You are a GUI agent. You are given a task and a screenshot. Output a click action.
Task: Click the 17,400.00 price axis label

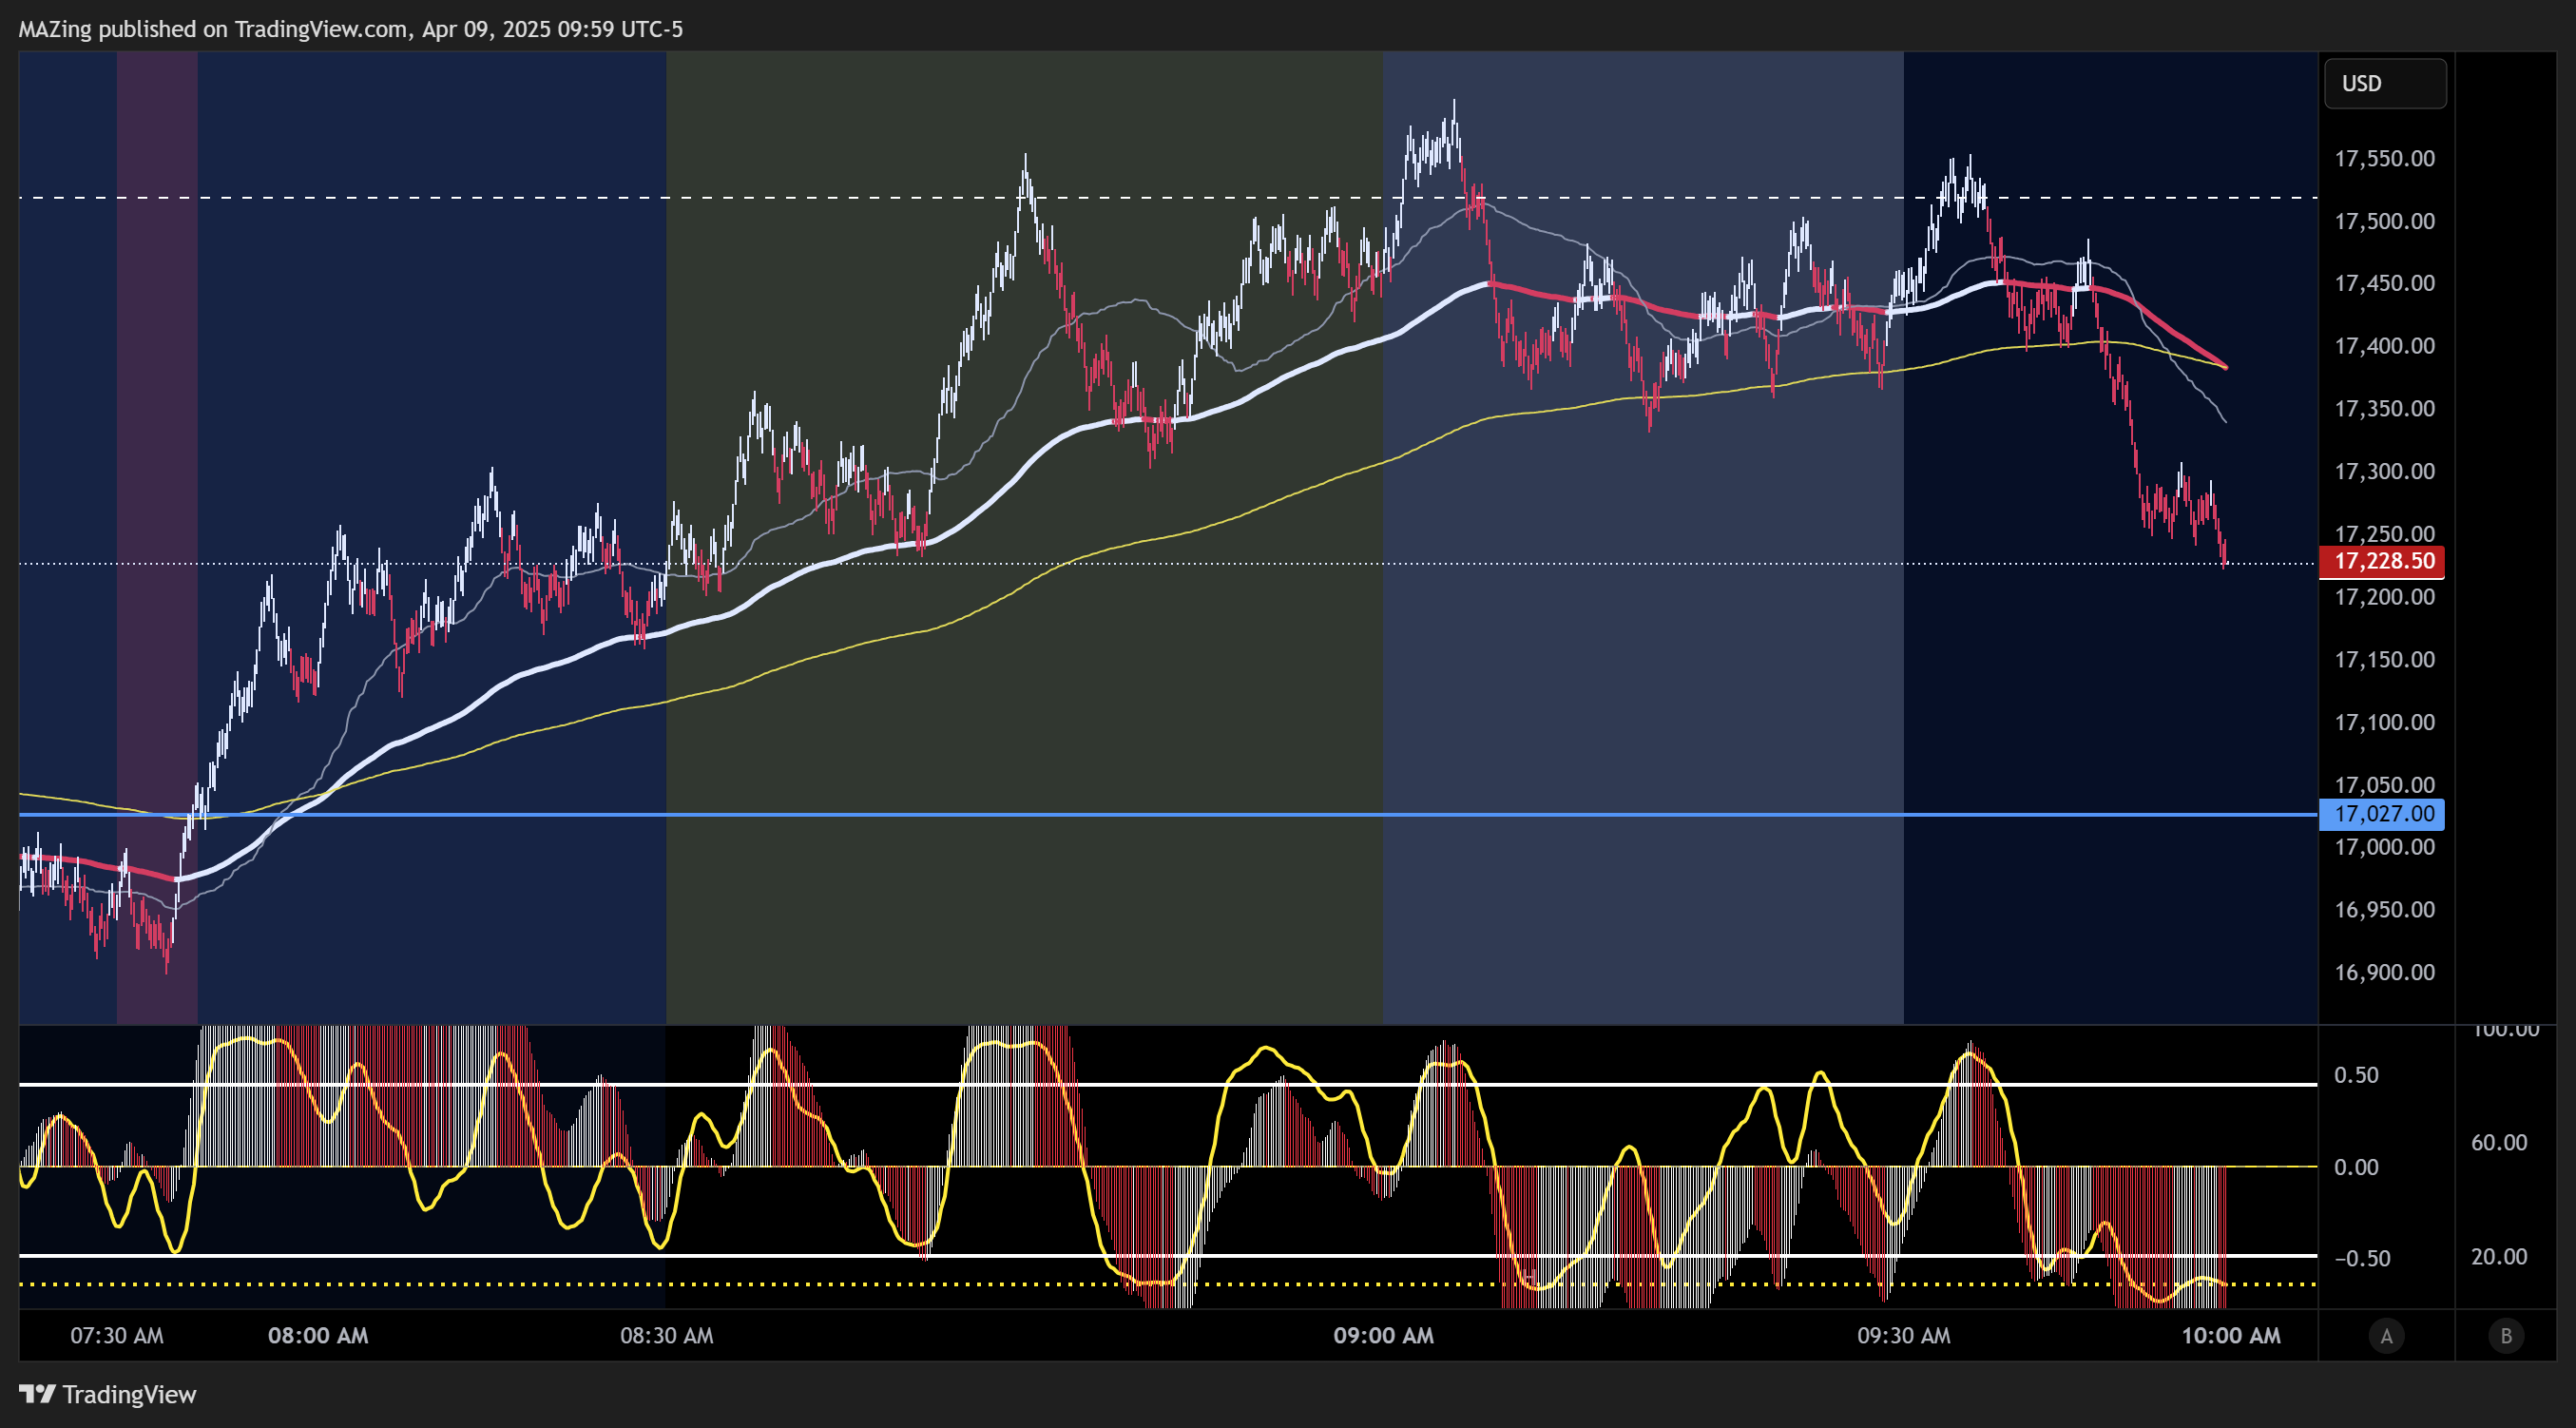[x=2384, y=346]
